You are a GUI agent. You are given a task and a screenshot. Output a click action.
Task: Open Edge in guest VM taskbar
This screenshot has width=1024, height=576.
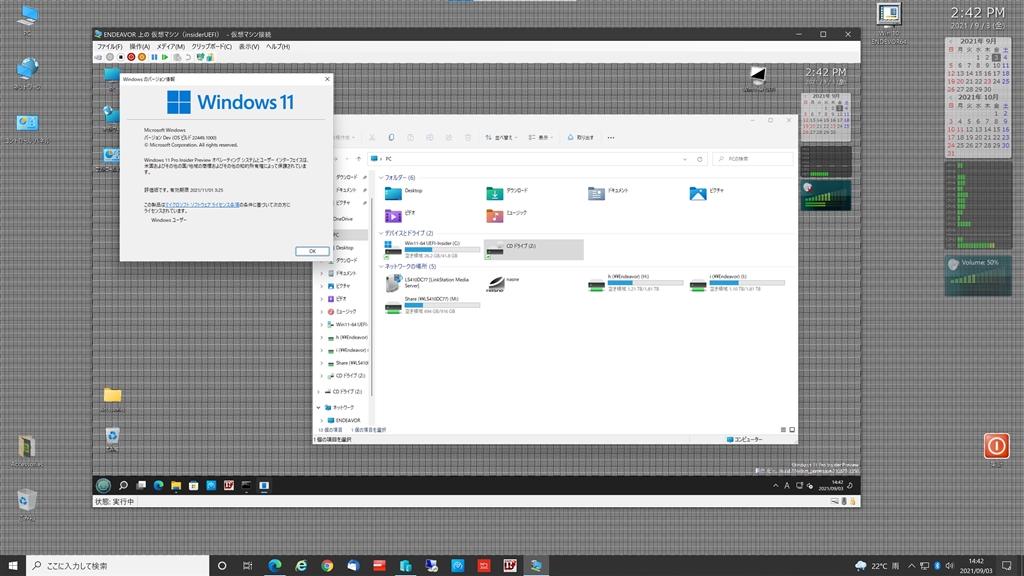[x=158, y=485]
